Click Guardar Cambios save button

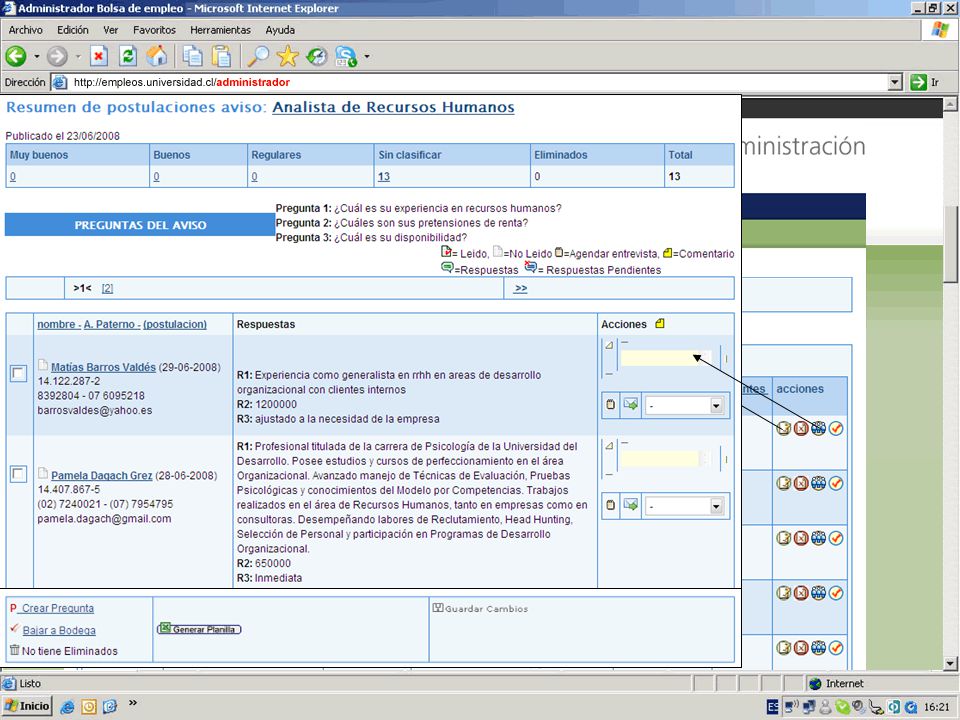[480, 609]
